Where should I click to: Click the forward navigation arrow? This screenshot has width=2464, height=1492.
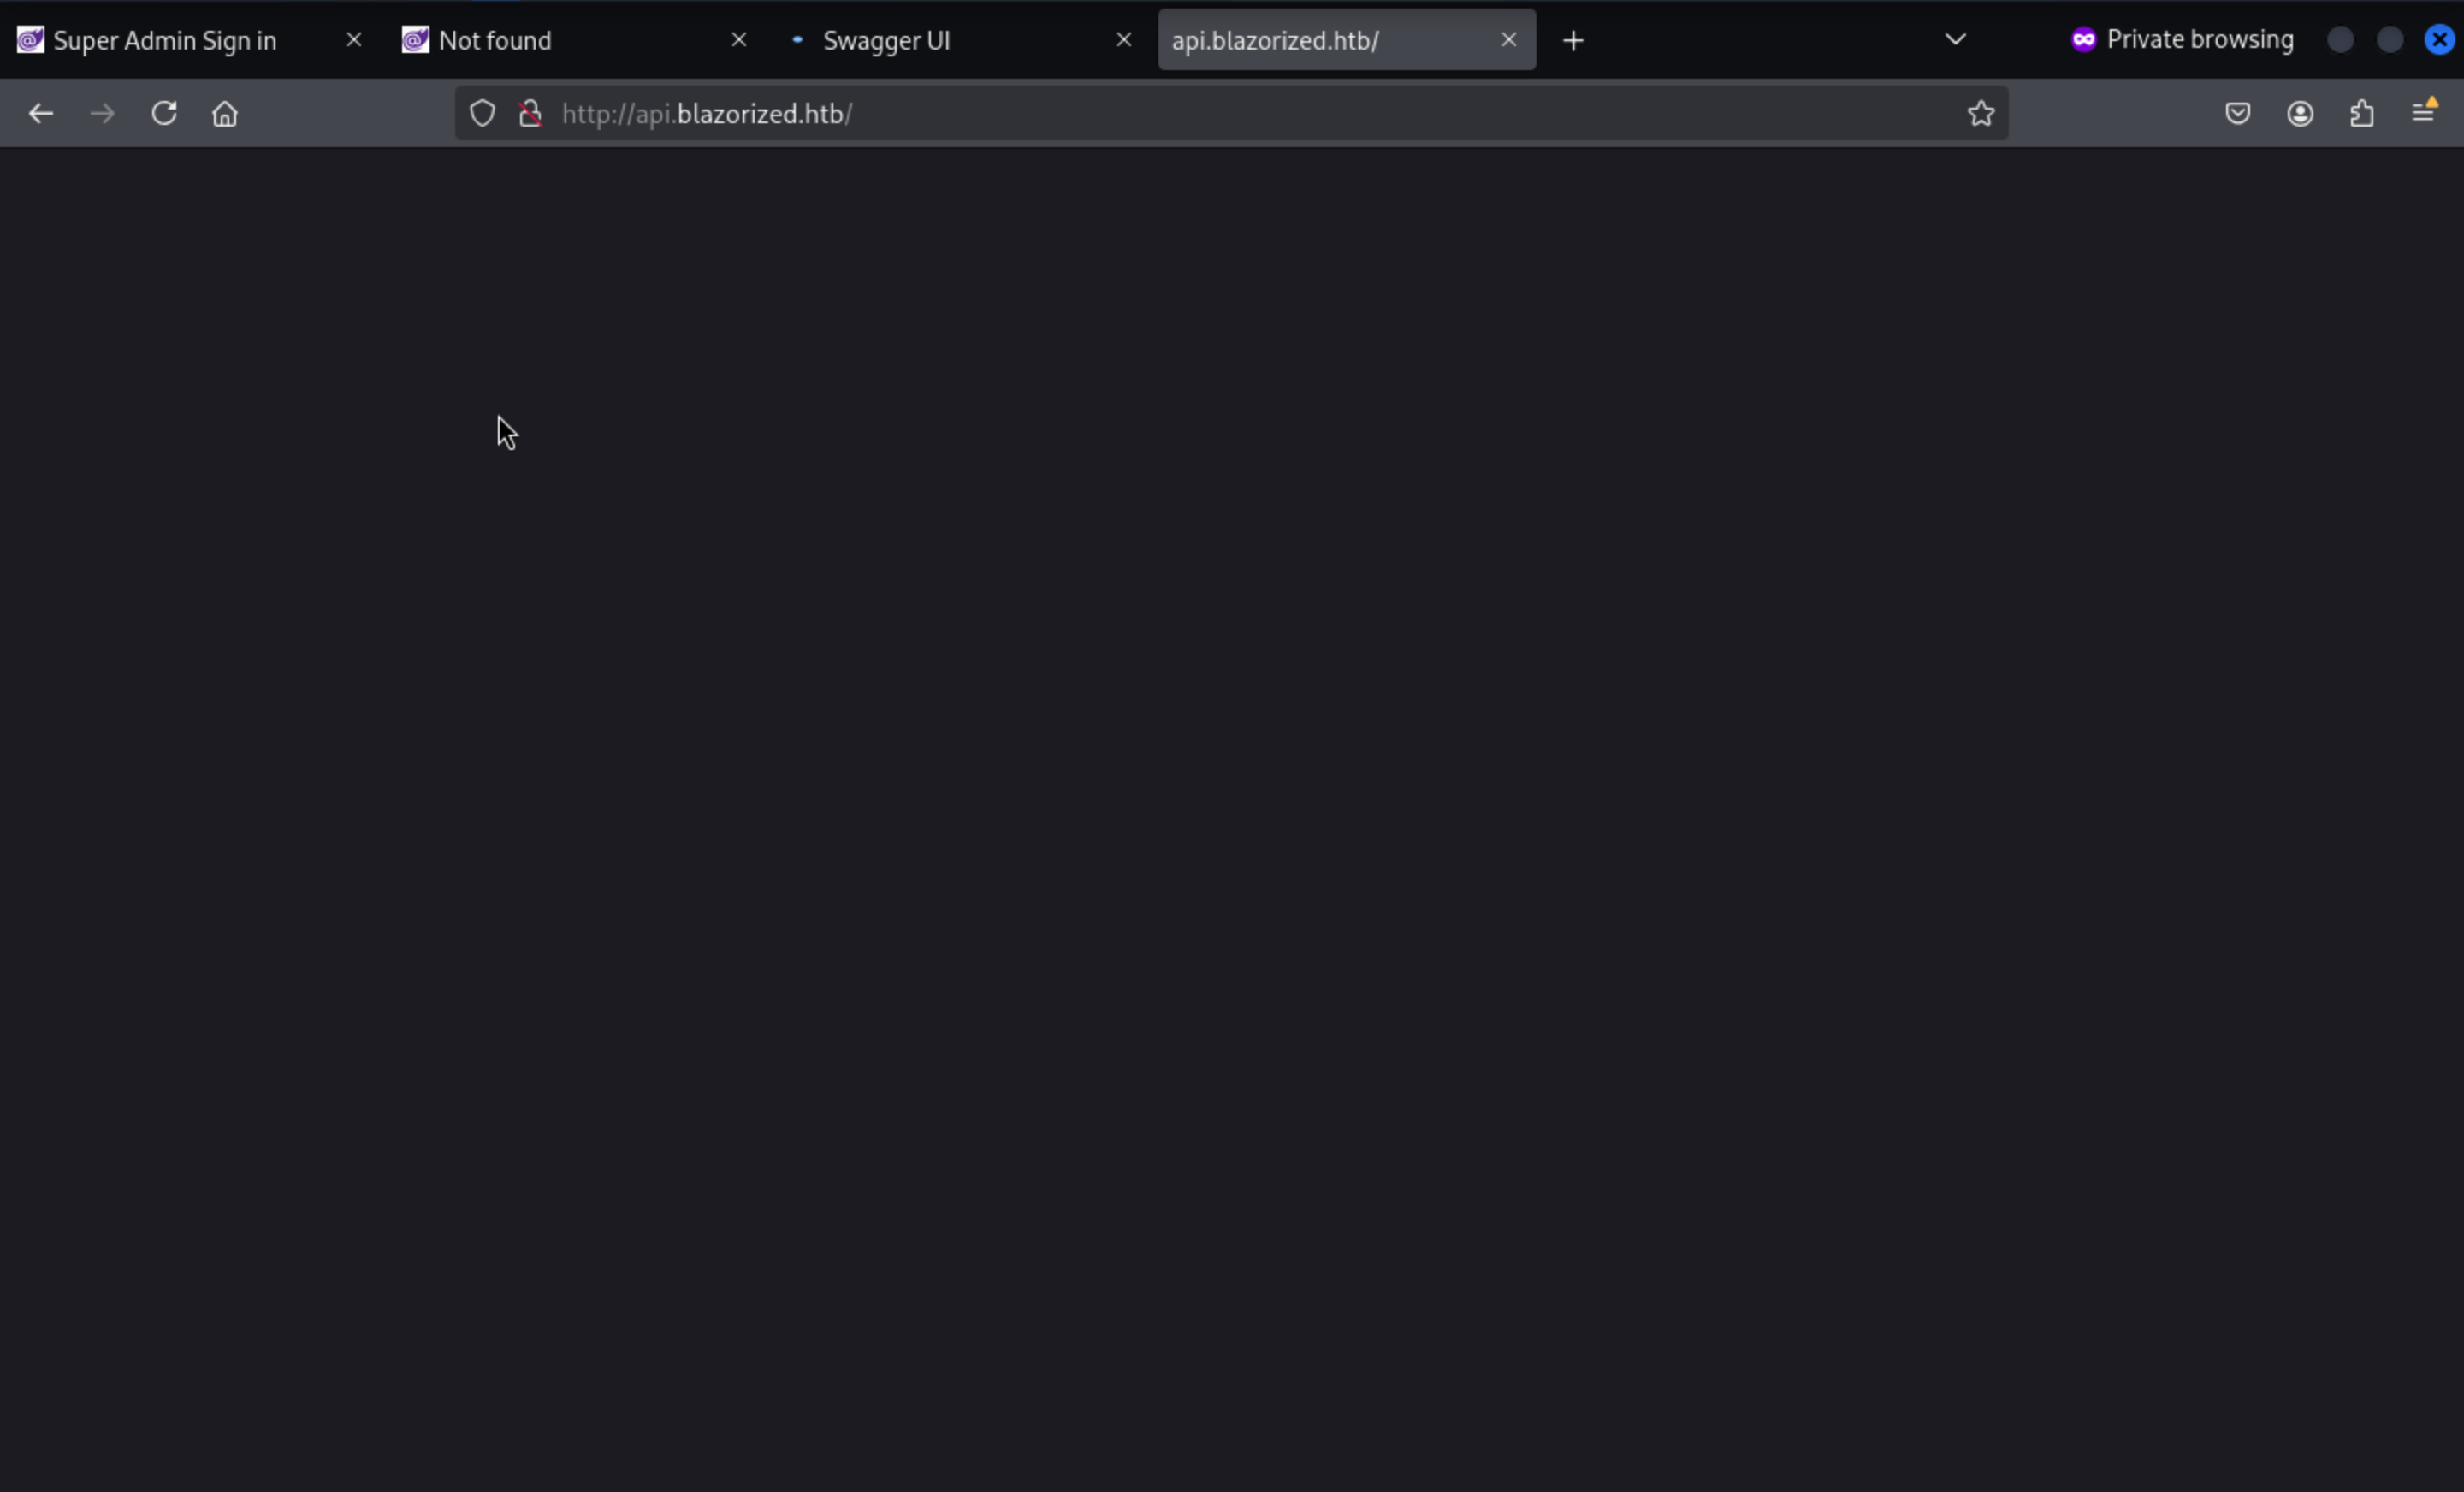(102, 114)
